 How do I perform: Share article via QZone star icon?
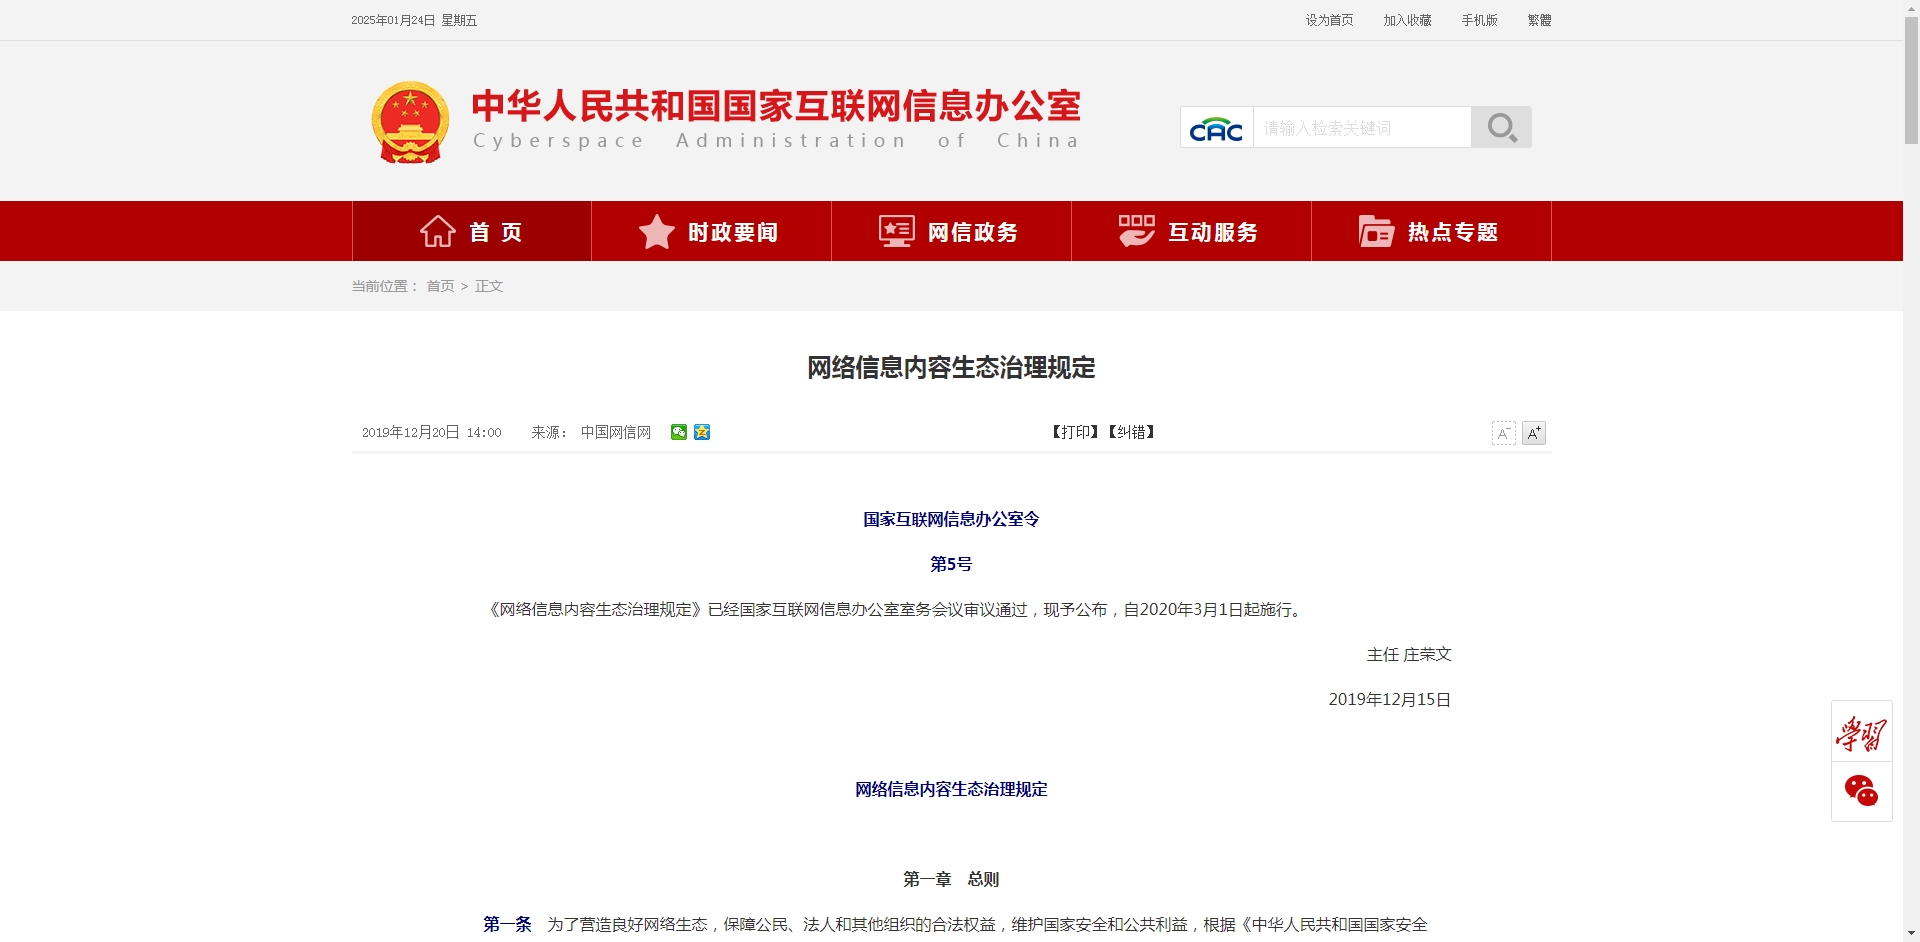click(x=702, y=432)
